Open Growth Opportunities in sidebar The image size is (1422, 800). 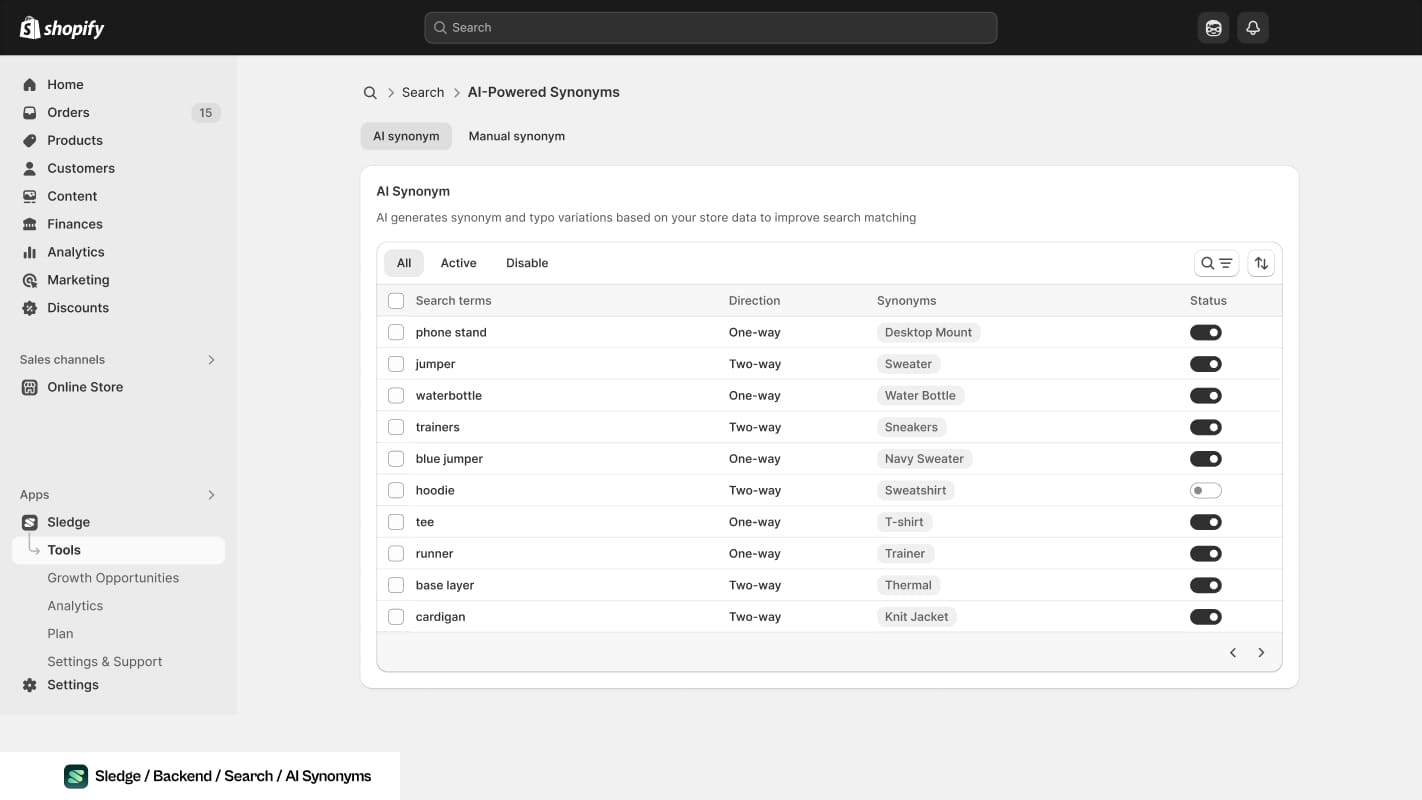(113, 579)
